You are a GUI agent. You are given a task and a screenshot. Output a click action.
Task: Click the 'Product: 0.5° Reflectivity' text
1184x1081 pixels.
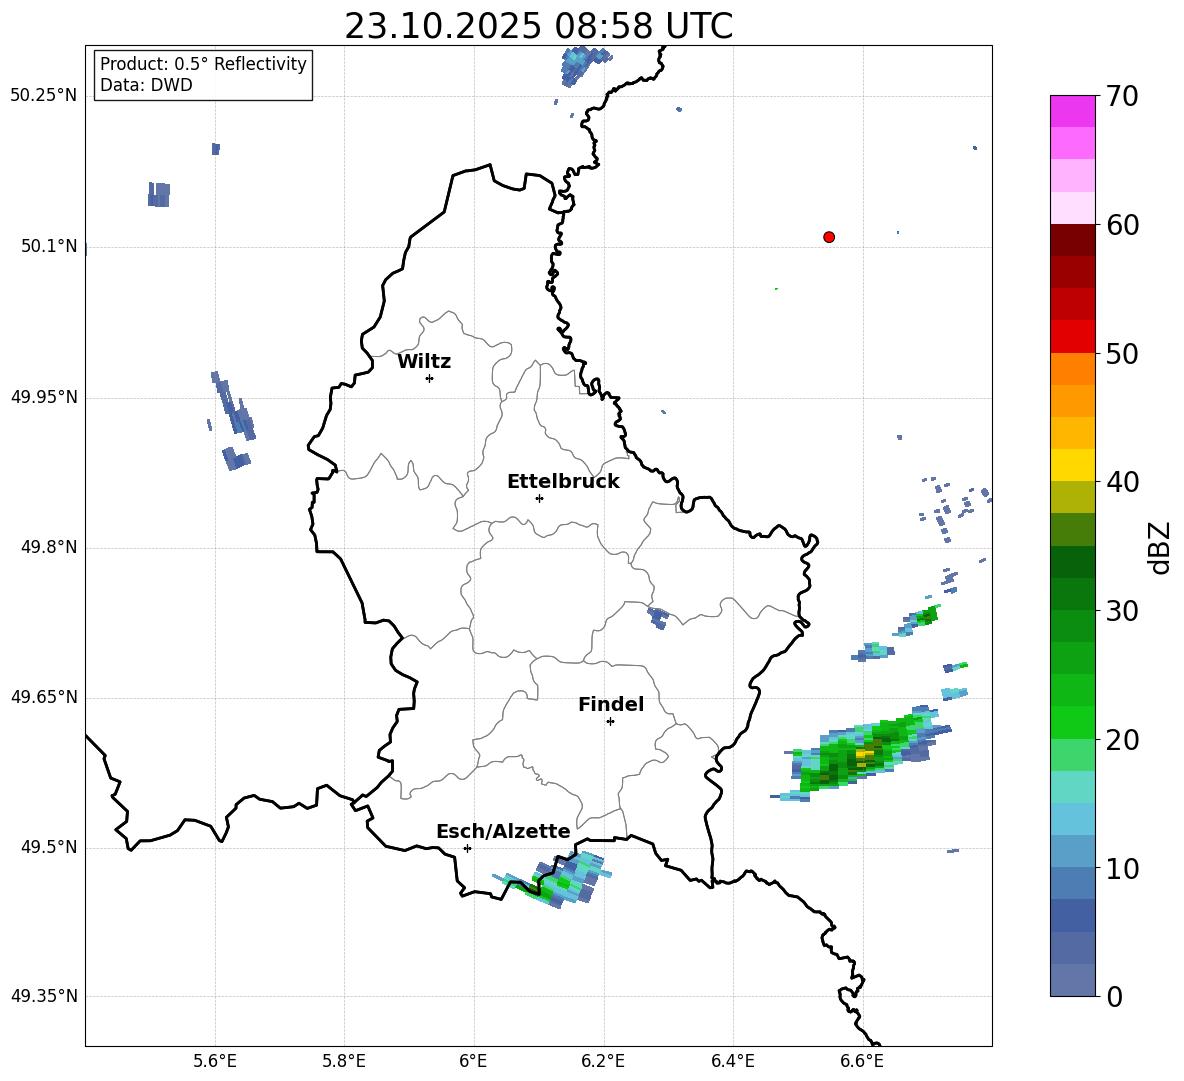[x=203, y=63]
